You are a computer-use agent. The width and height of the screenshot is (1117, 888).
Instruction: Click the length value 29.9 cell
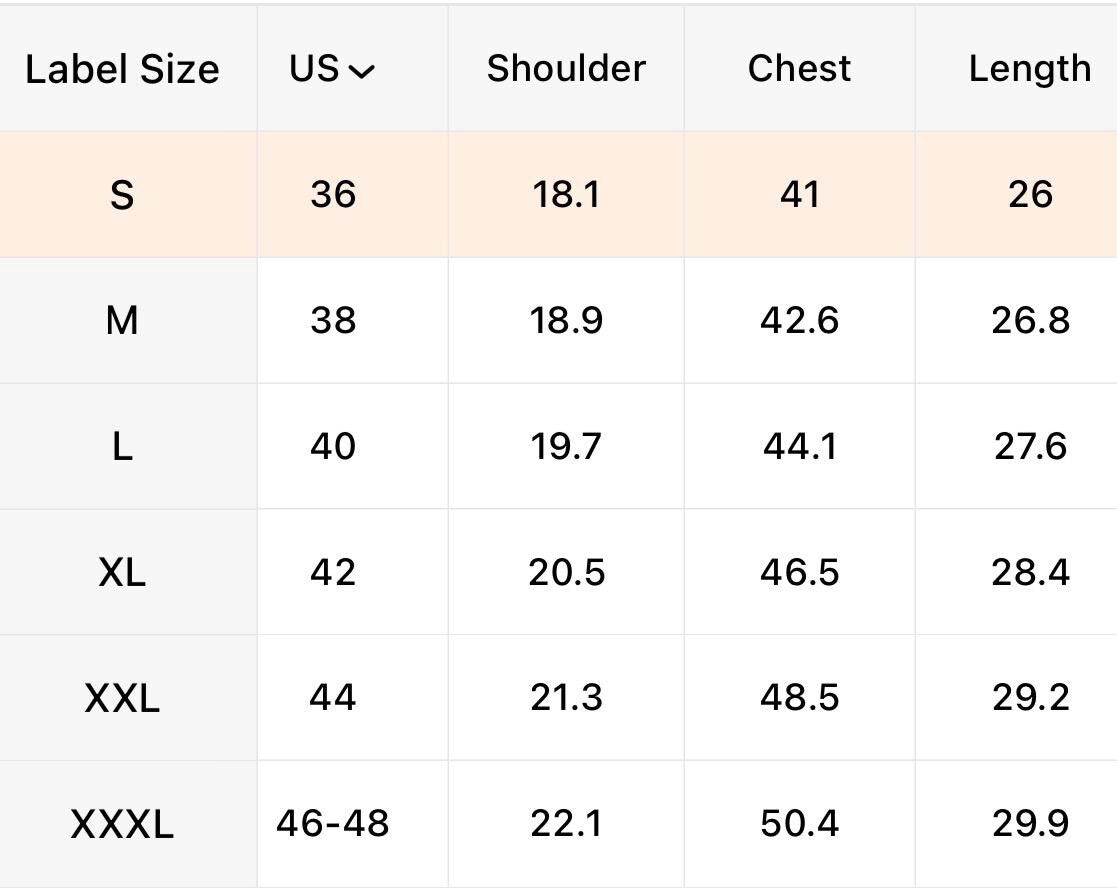point(1030,823)
